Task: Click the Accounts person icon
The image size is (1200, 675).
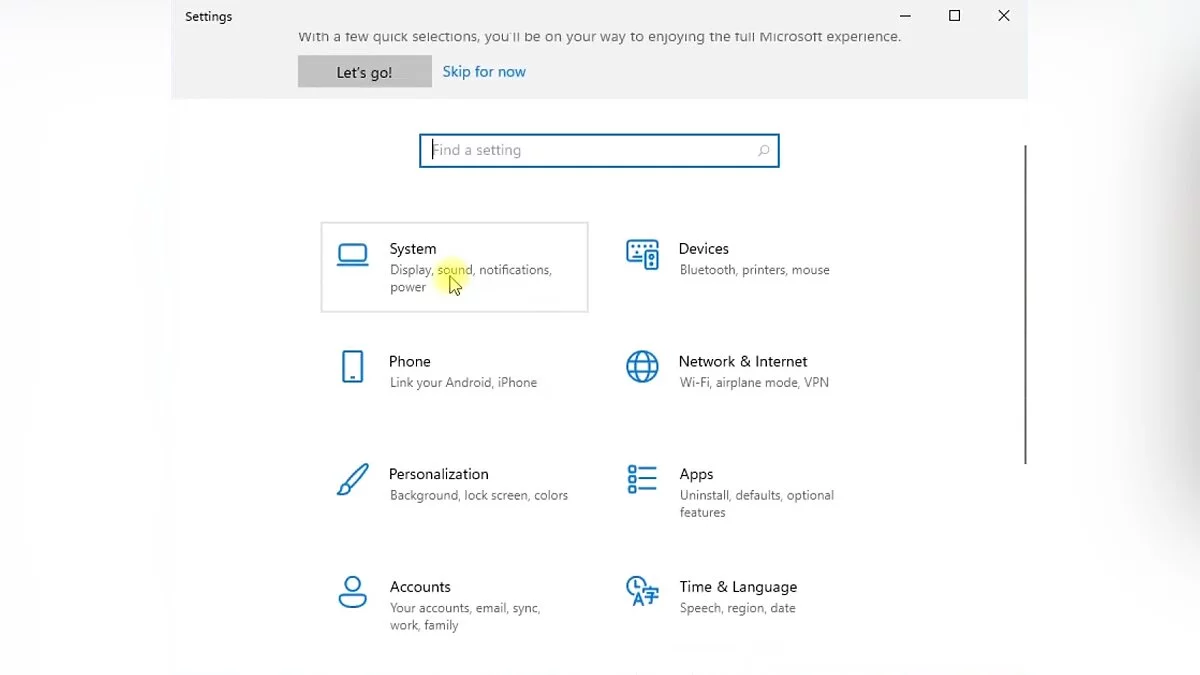Action: point(352,592)
